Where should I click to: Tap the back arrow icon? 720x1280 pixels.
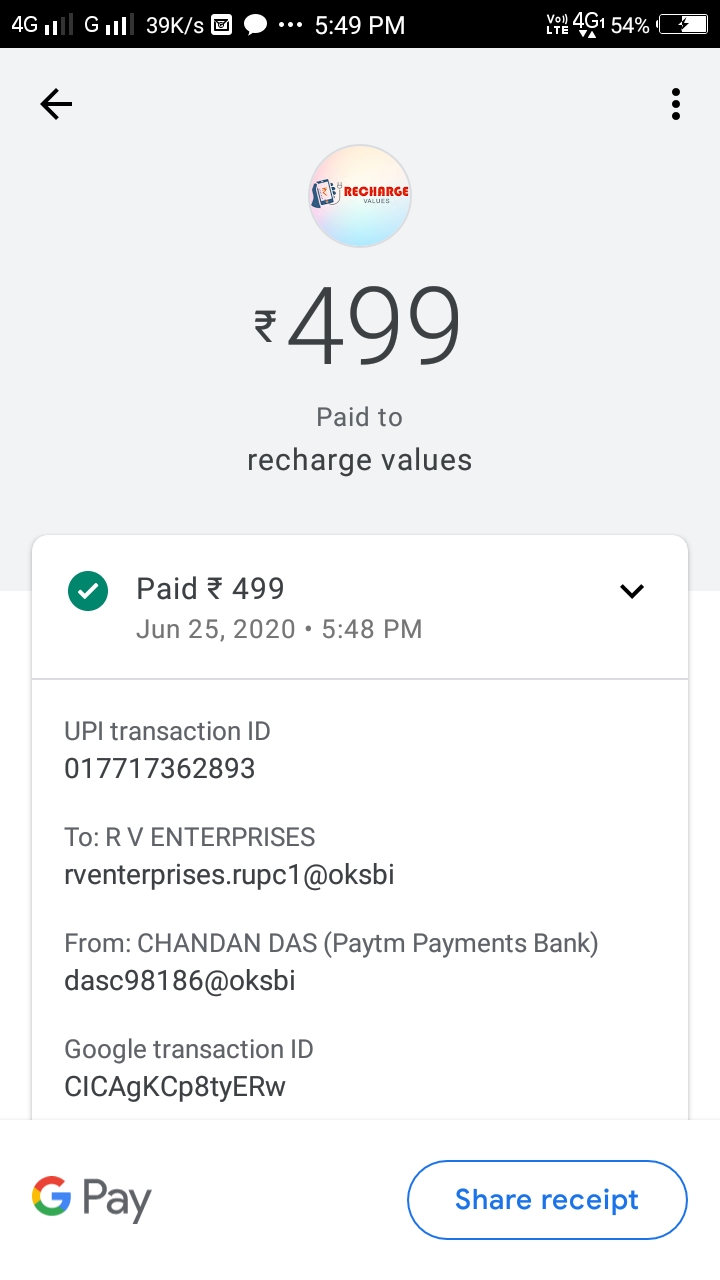[56, 104]
